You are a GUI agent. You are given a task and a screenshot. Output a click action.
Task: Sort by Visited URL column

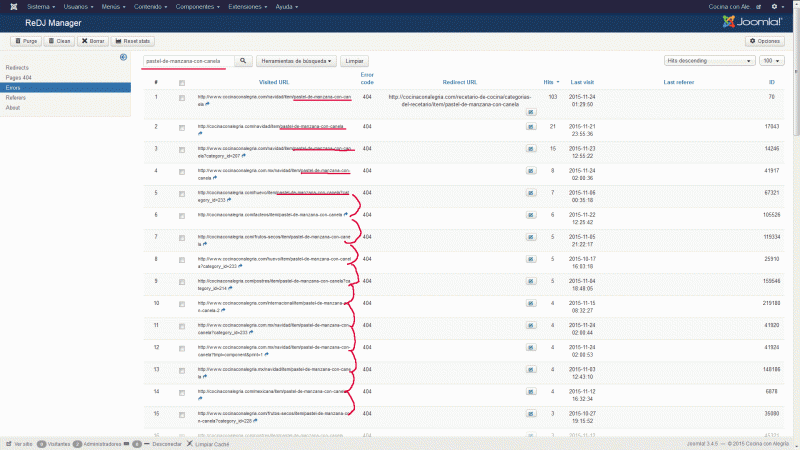[x=274, y=82]
